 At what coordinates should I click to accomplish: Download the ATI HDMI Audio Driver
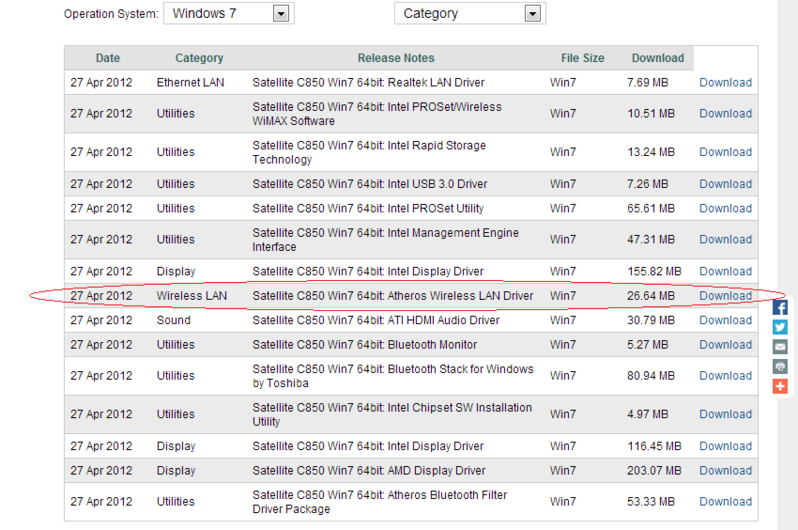(x=725, y=321)
